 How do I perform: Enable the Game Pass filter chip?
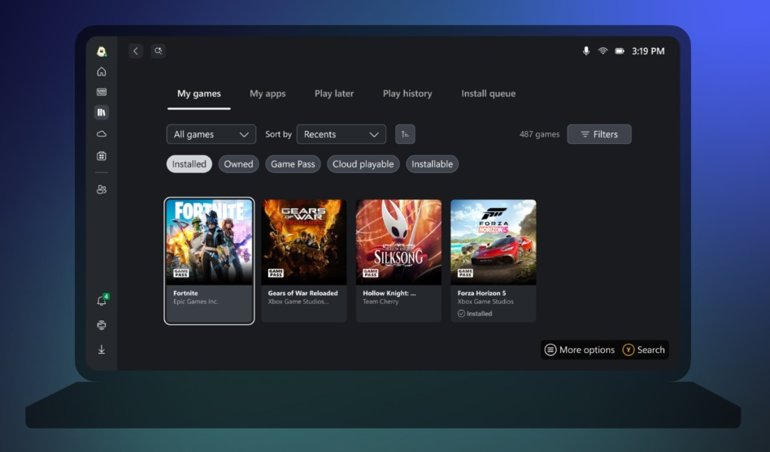(x=295, y=164)
